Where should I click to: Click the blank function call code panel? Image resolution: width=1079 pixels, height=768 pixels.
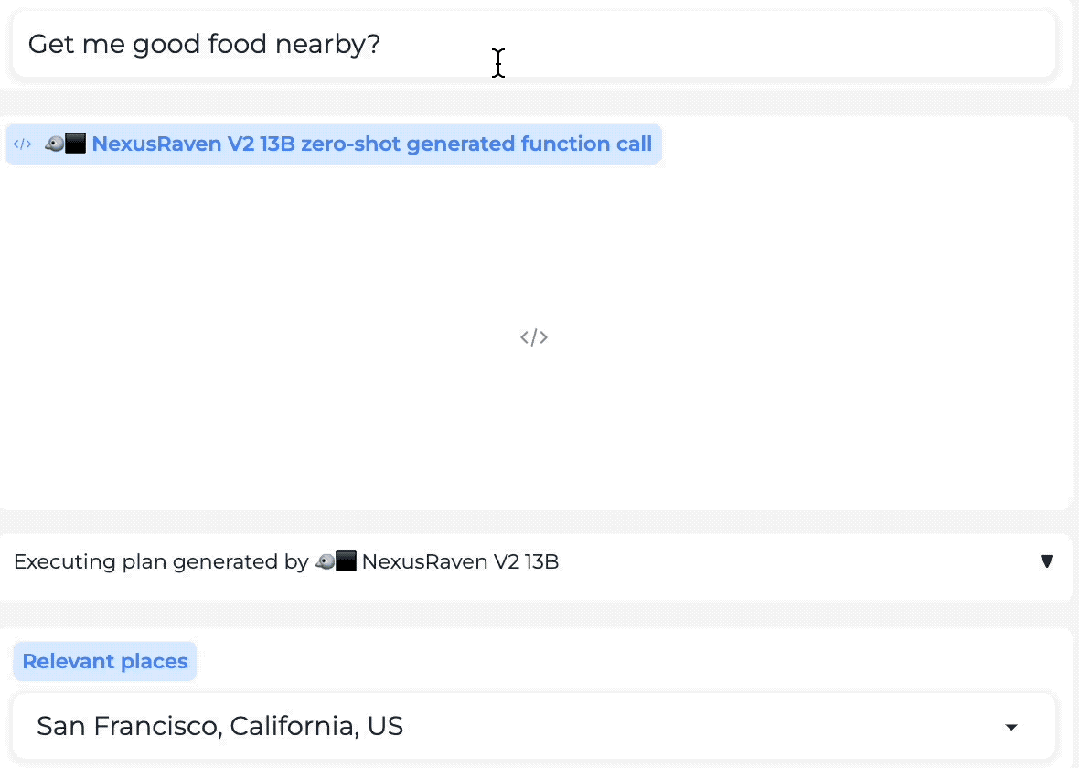click(x=534, y=337)
